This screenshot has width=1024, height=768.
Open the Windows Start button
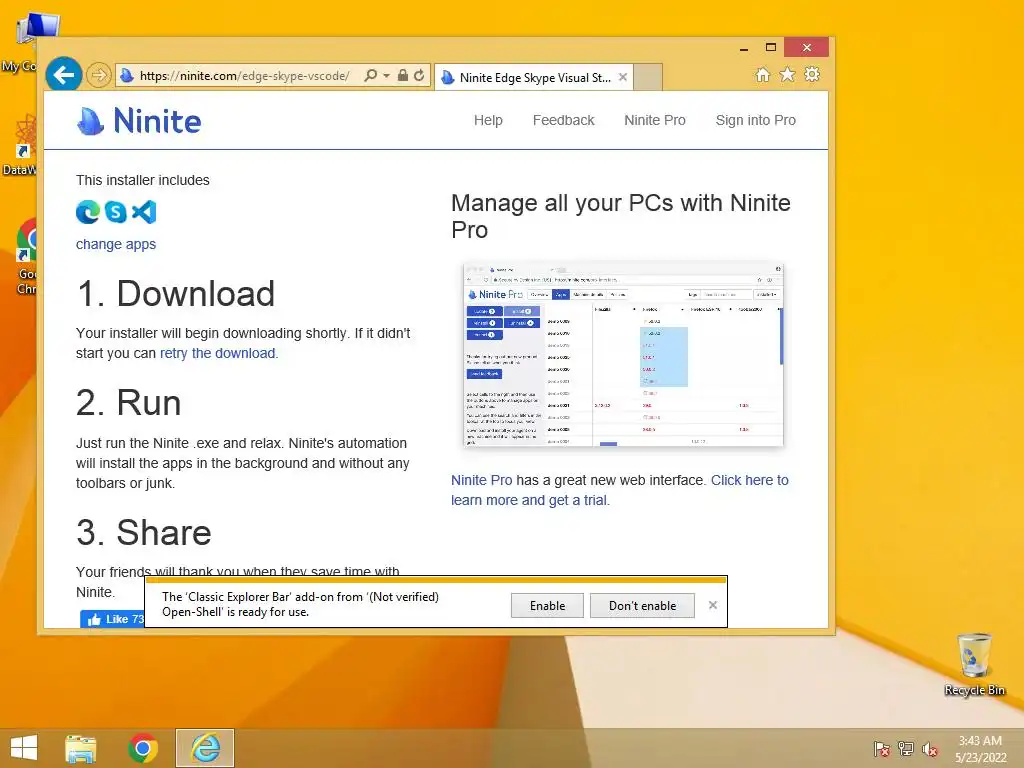pos(24,748)
